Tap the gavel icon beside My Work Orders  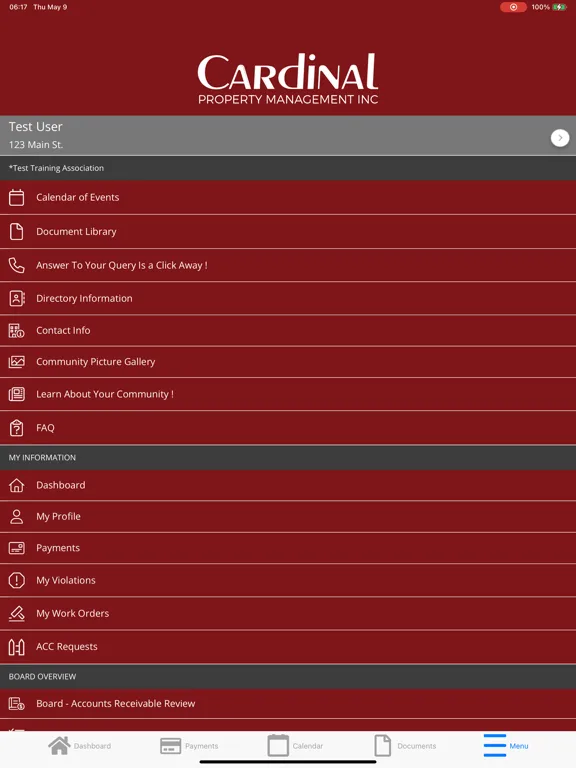[16, 613]
